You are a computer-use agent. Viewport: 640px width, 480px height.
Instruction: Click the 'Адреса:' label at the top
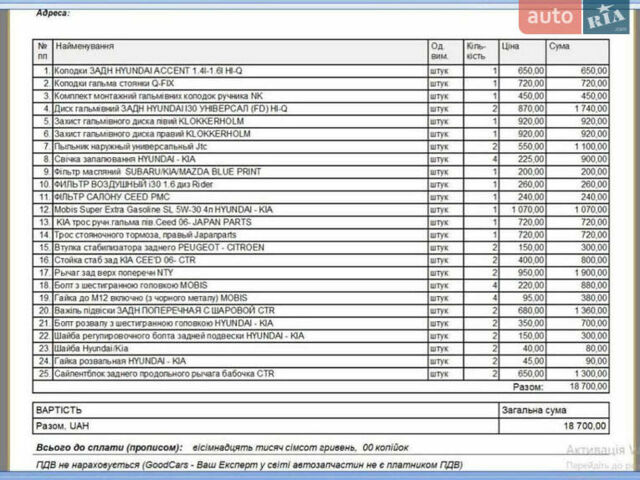point(53,14)
